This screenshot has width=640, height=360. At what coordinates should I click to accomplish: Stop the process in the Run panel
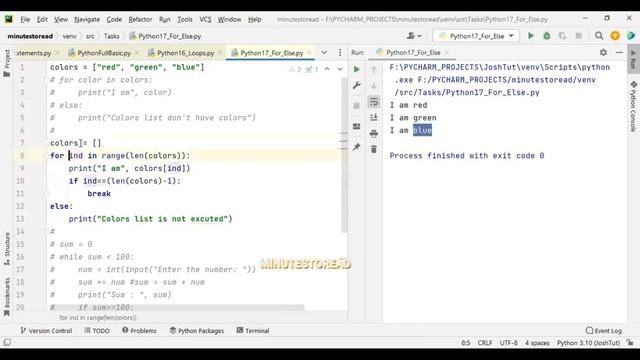click(x=357, y=106)
